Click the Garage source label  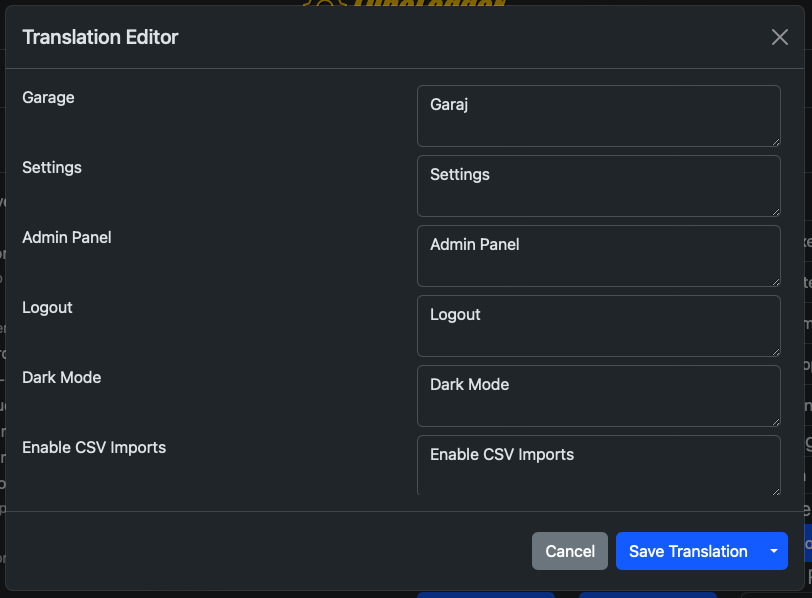click(48, 98)
